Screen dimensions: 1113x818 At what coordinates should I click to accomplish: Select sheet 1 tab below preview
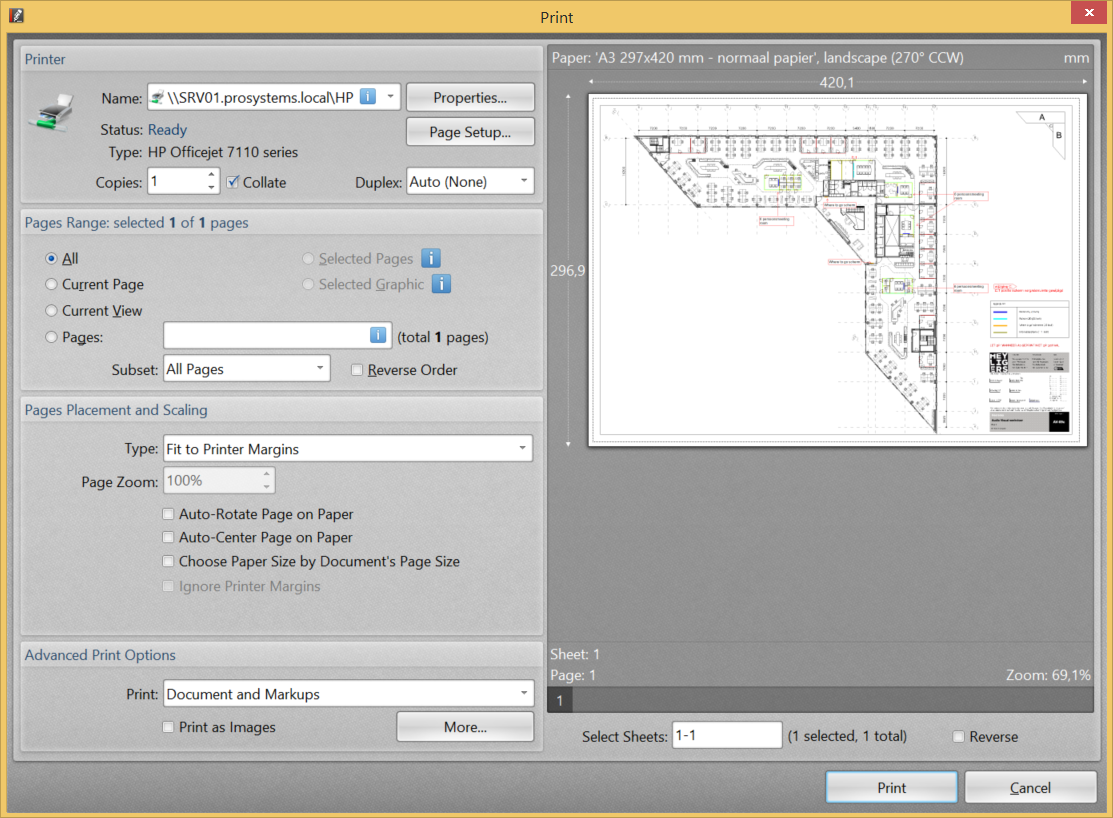point(560,701)
